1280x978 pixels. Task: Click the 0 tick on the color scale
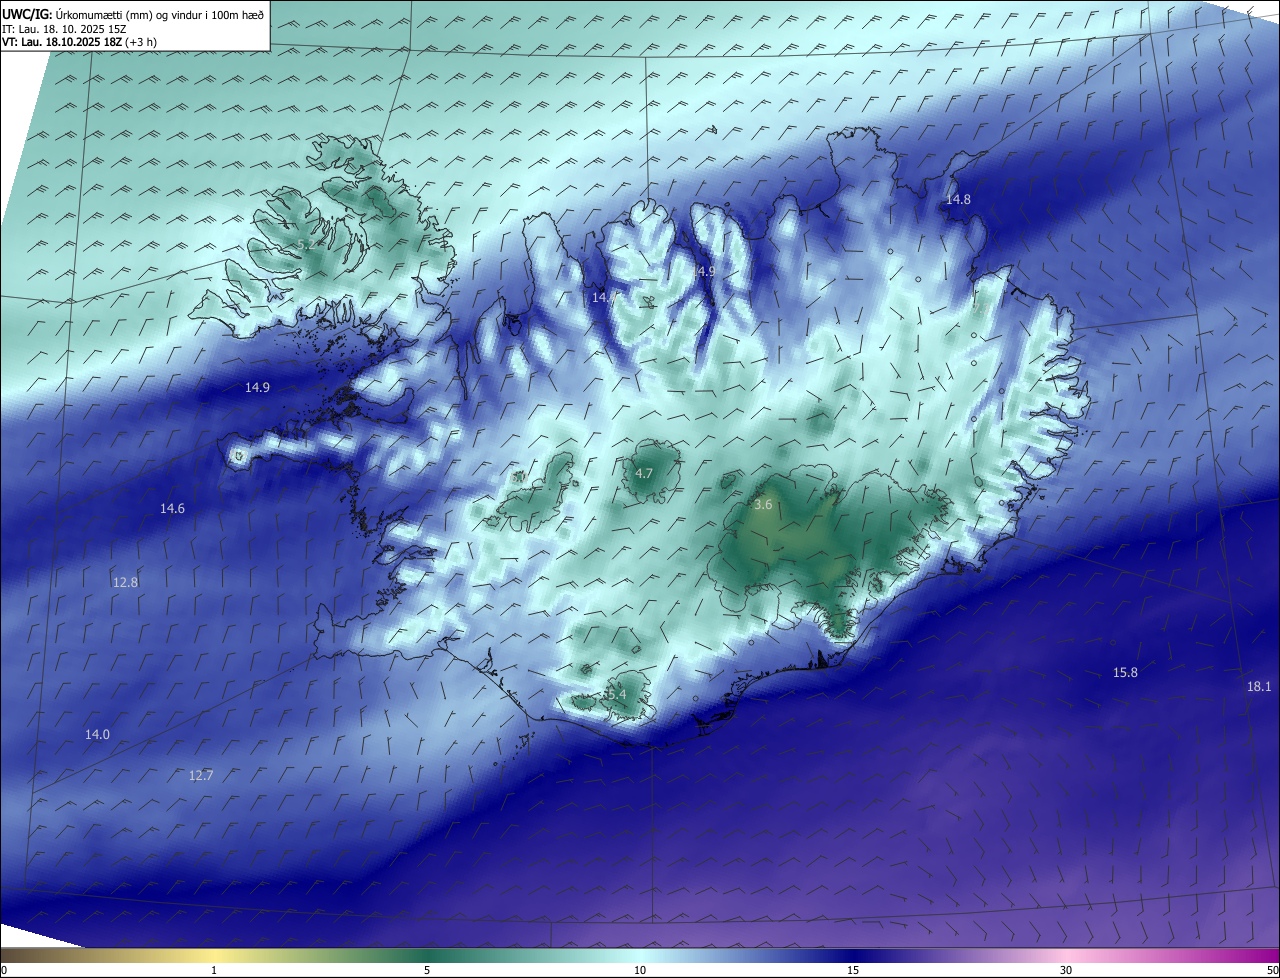coord(4,970)
